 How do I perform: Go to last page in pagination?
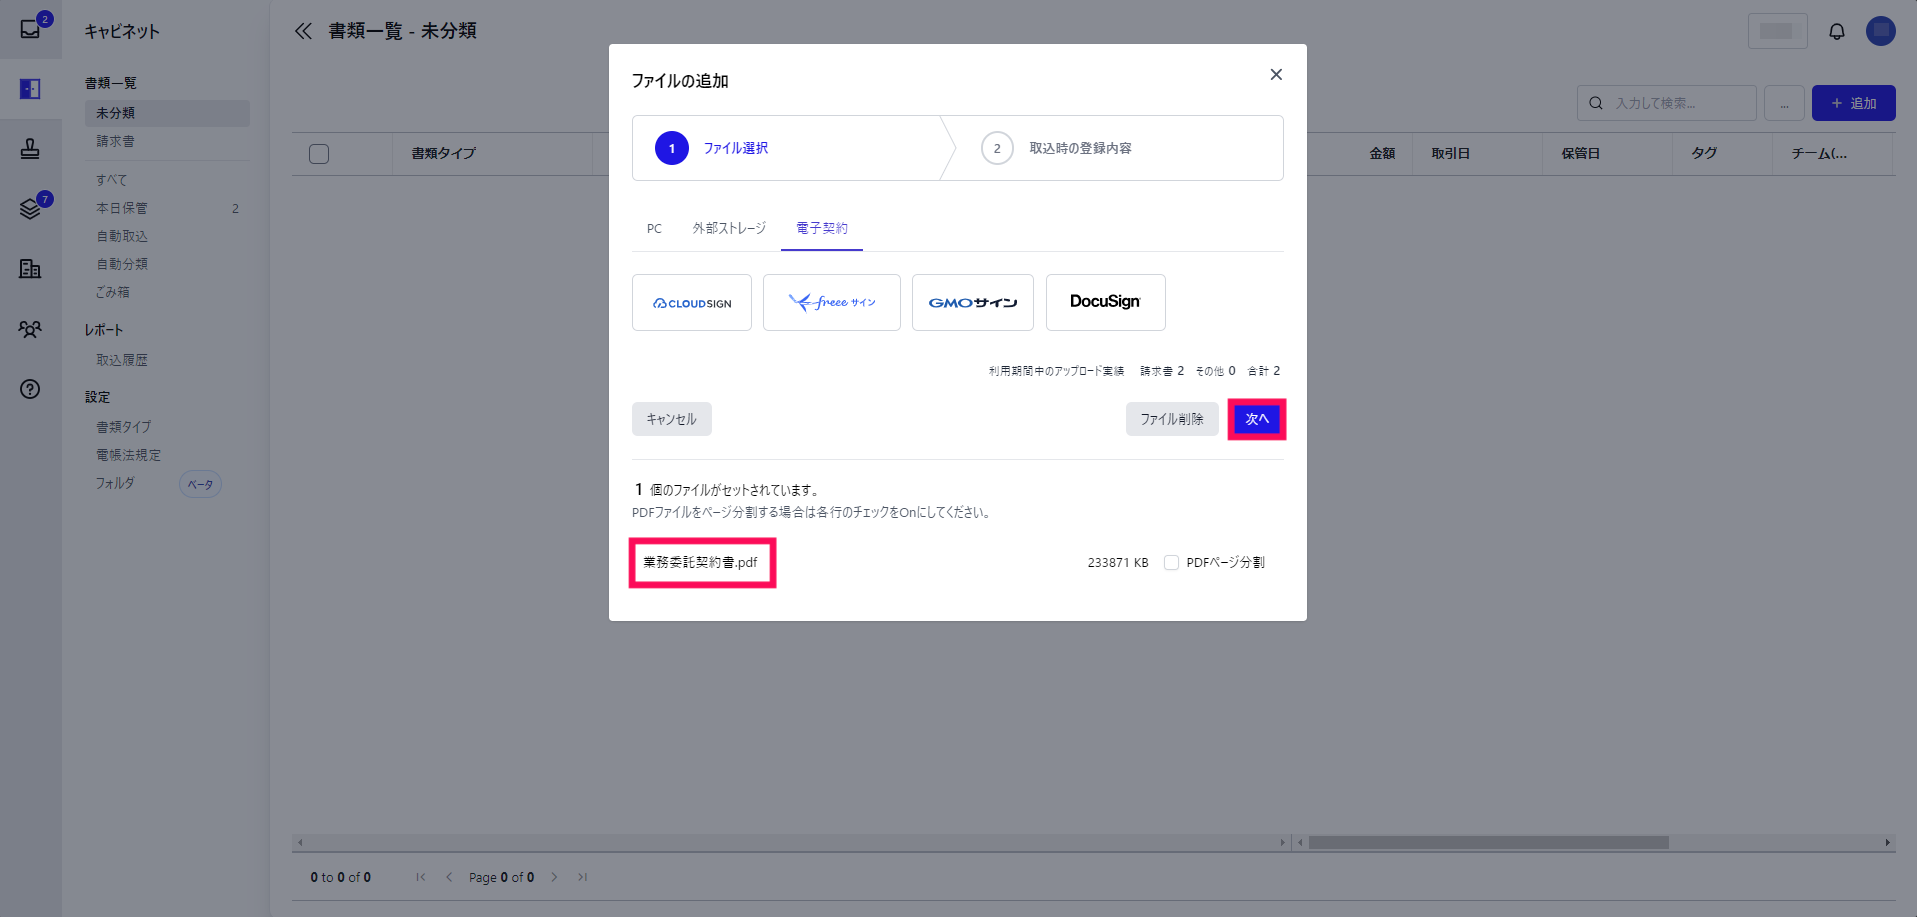tap(582, 877)
